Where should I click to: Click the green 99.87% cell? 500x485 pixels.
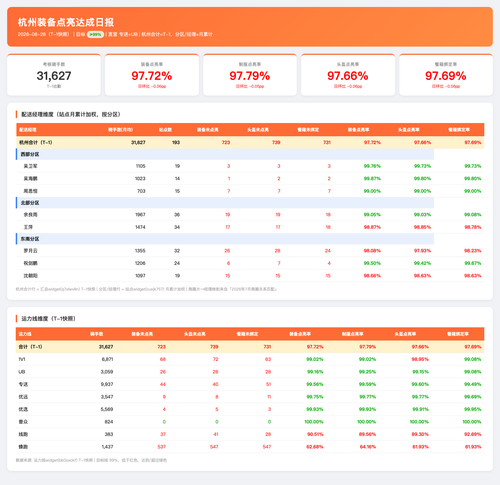click(x=372, y=179)
